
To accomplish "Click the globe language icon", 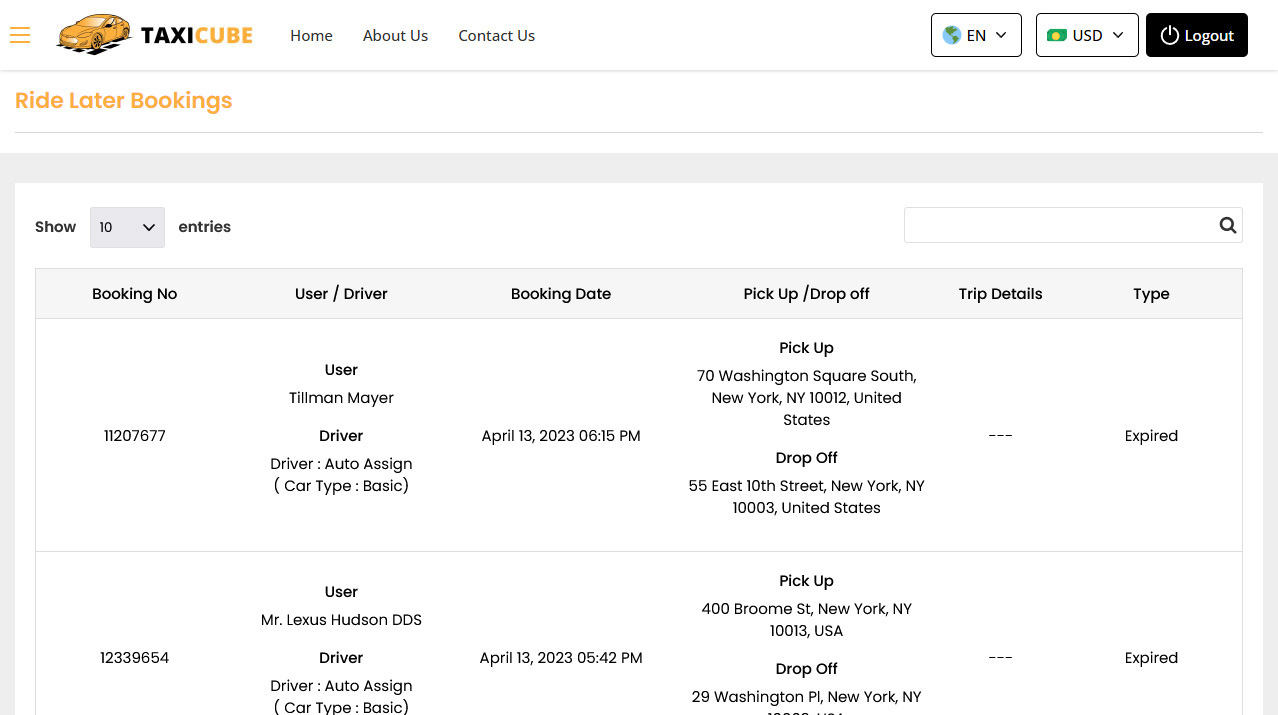I will [952, 35].
